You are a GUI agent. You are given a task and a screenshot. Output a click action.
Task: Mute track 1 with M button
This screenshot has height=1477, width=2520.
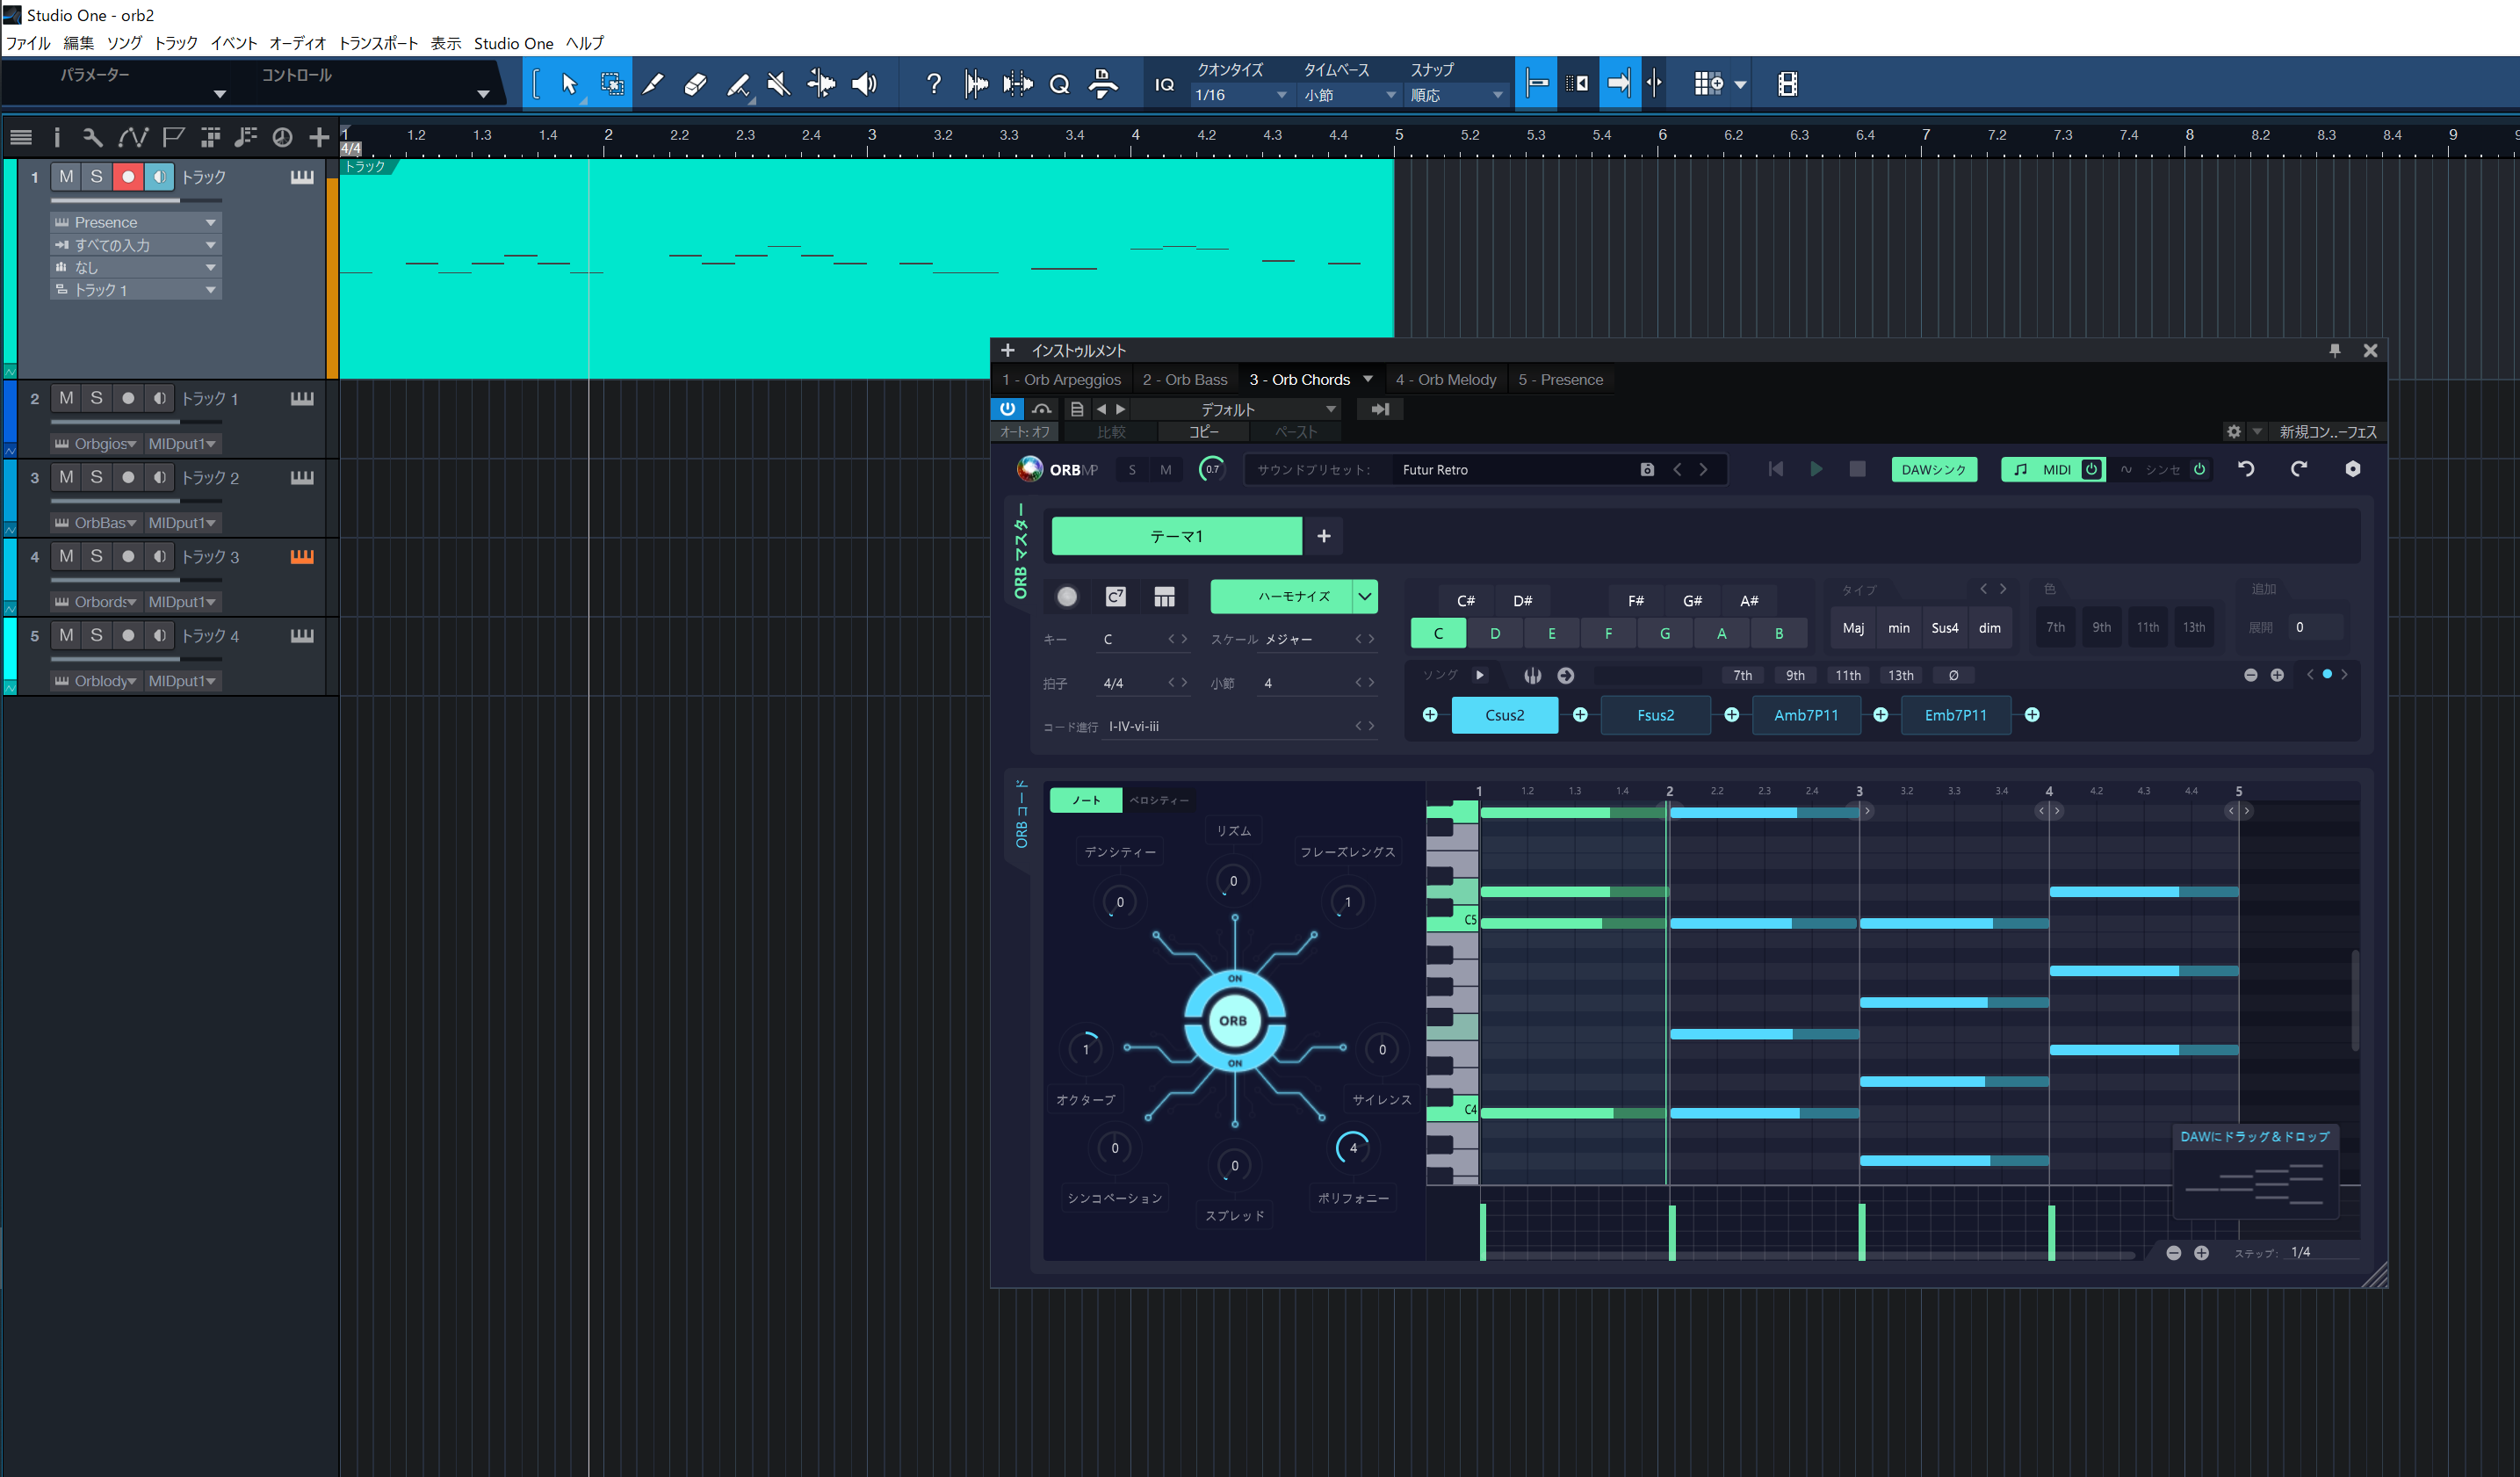tap(66, 177)
